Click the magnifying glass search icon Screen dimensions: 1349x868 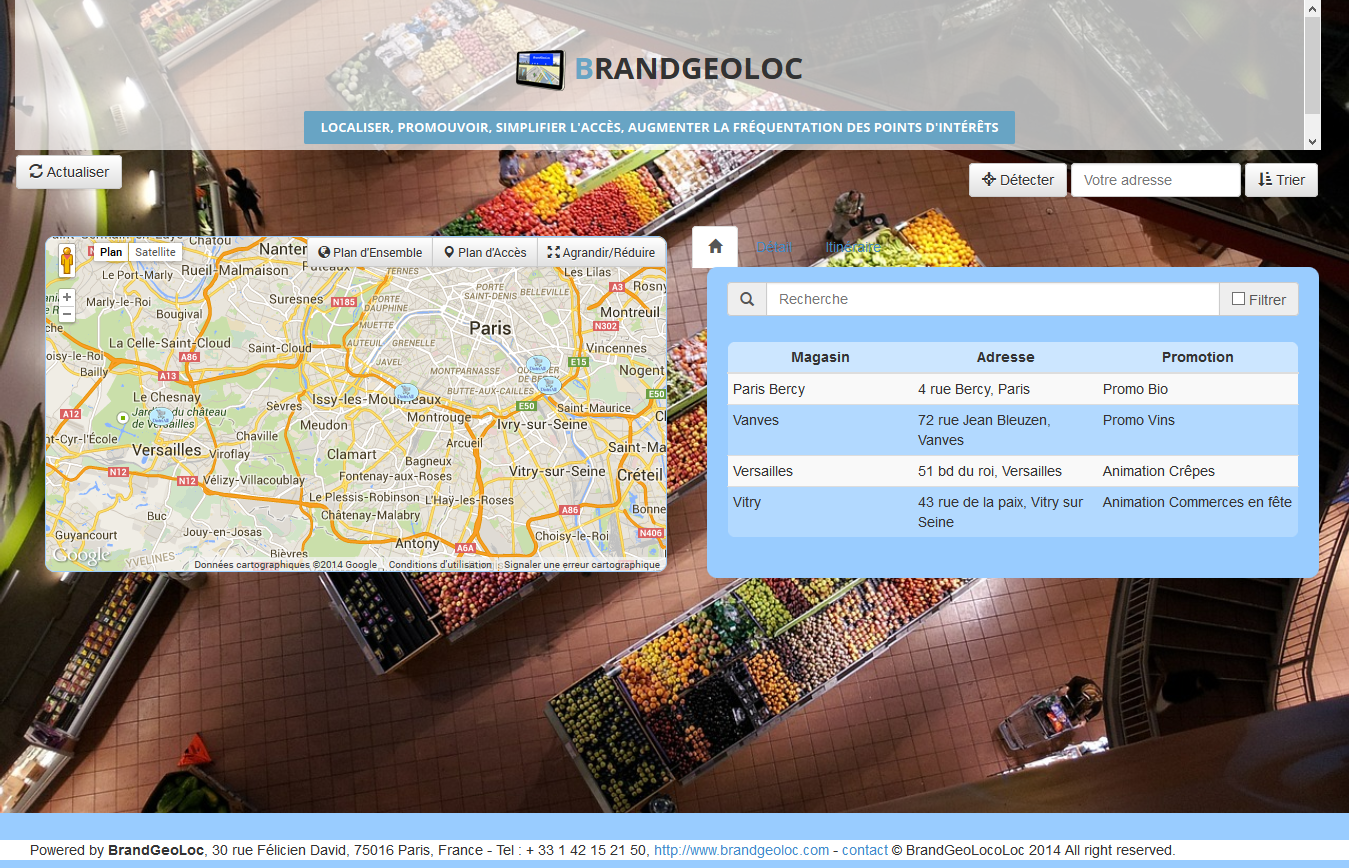(x=747, y=299)
